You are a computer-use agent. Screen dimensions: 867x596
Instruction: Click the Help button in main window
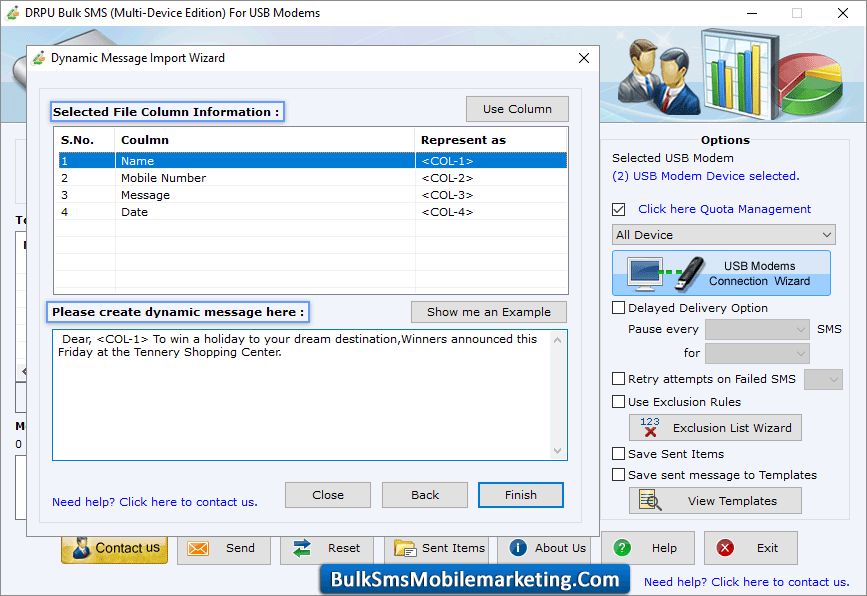[647, 548]
